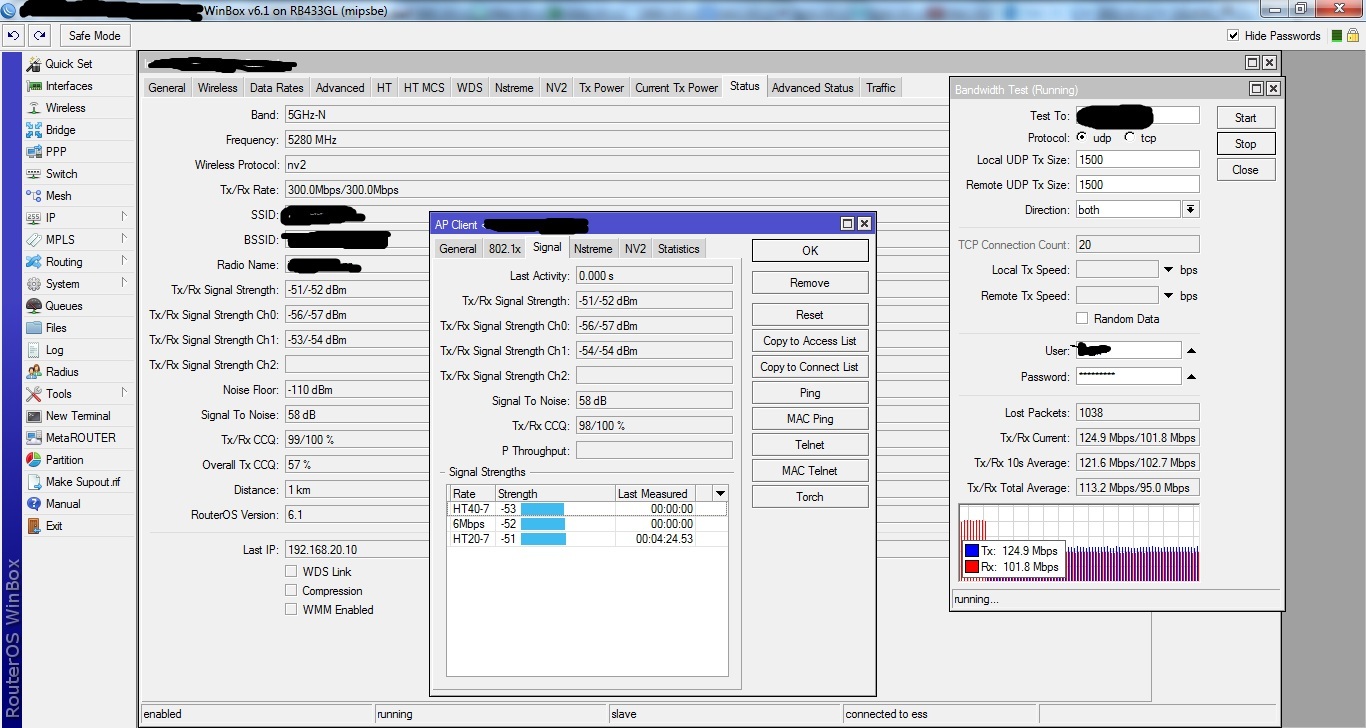Open the Queues sidebar item
This screenshot has width=1366, height=728.
64,306
